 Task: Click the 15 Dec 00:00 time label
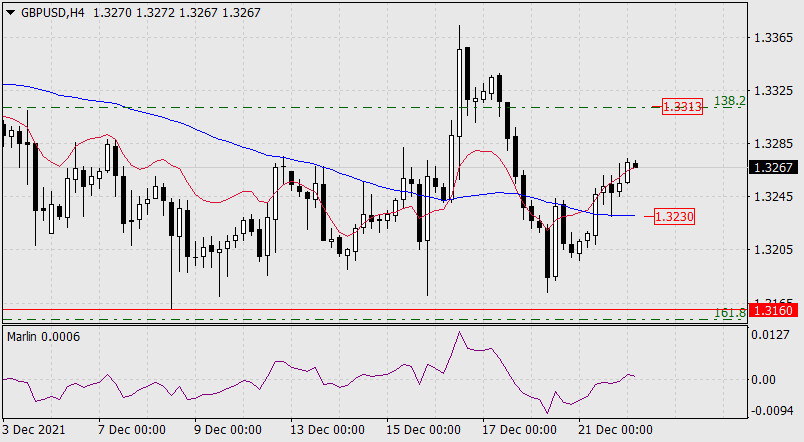423,429
